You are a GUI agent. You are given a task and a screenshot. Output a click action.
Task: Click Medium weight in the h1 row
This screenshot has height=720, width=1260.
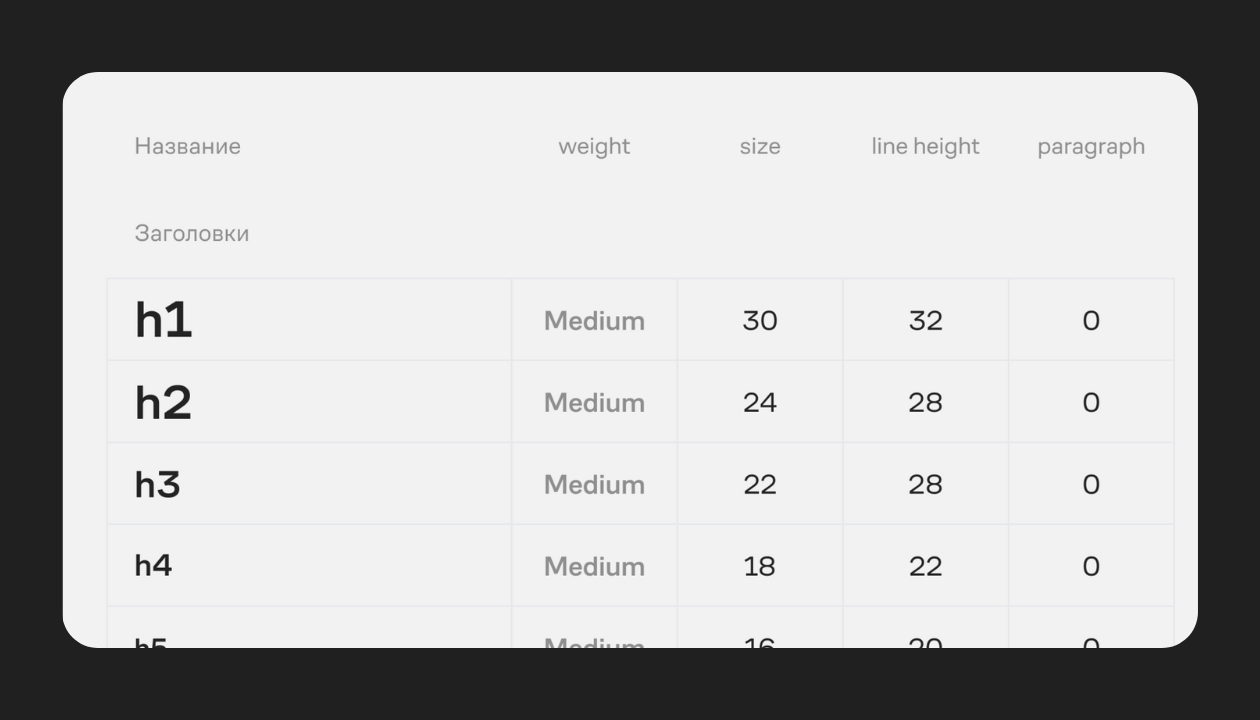point(594,321)
